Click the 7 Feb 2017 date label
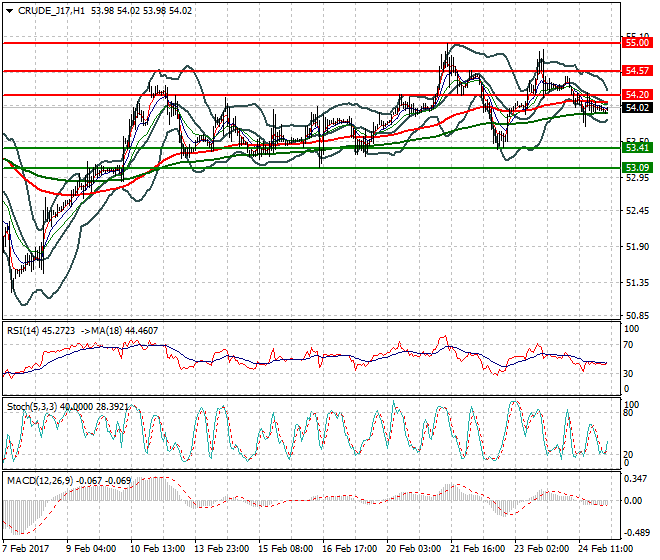This screenshot has height=560, width=660. click(x=26, y=549)
